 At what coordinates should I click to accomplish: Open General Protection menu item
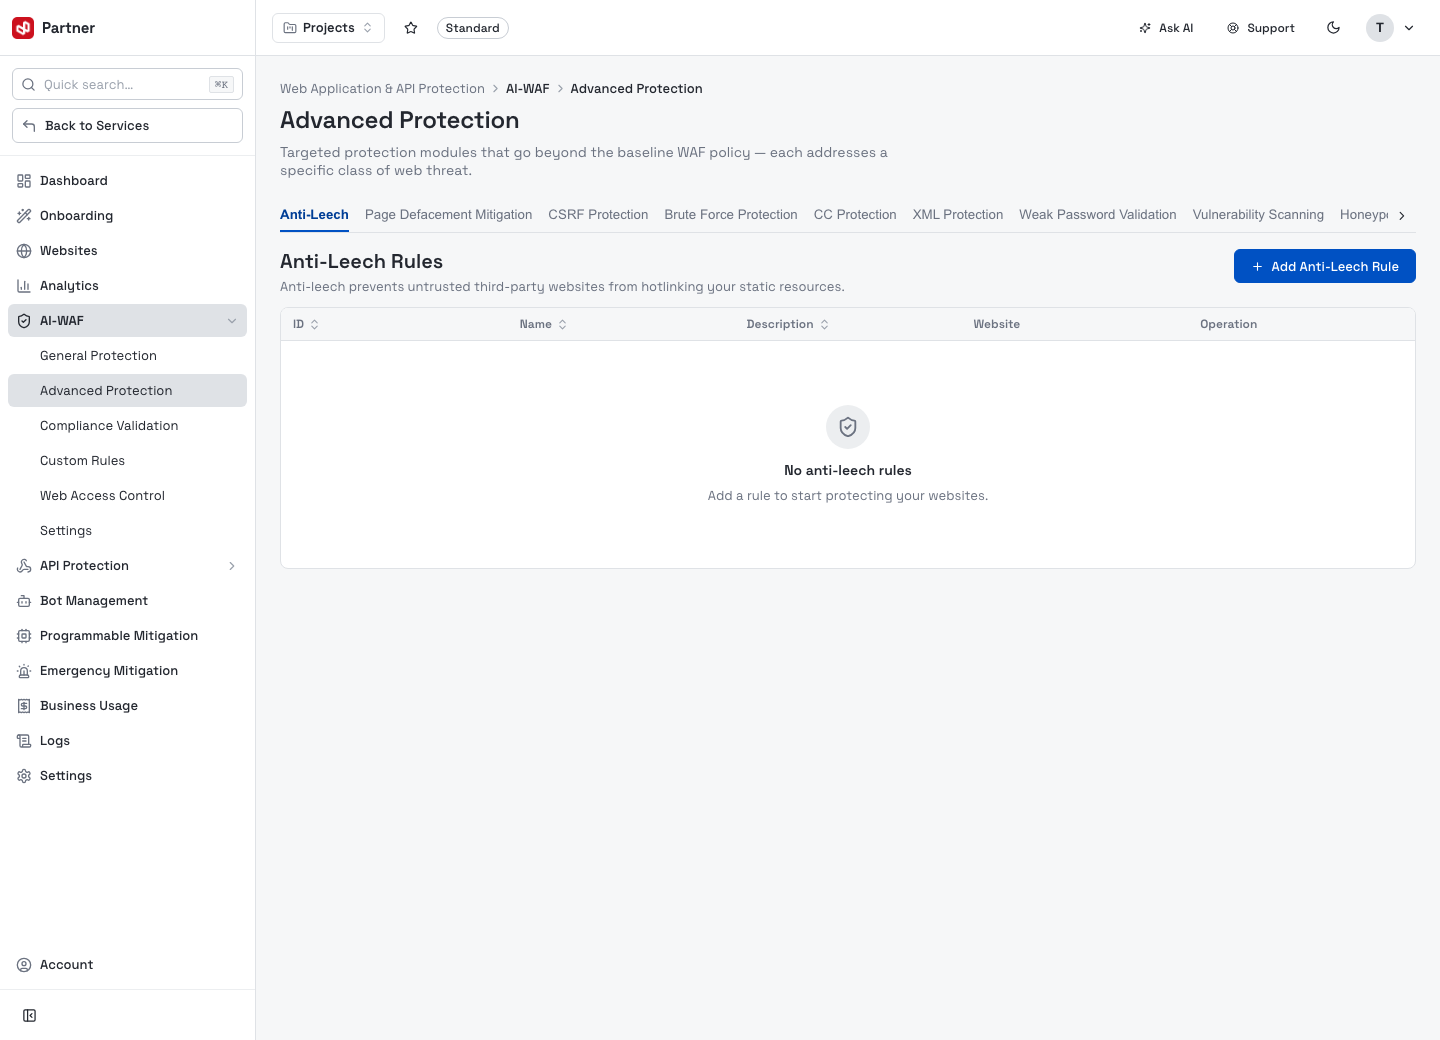127,356
